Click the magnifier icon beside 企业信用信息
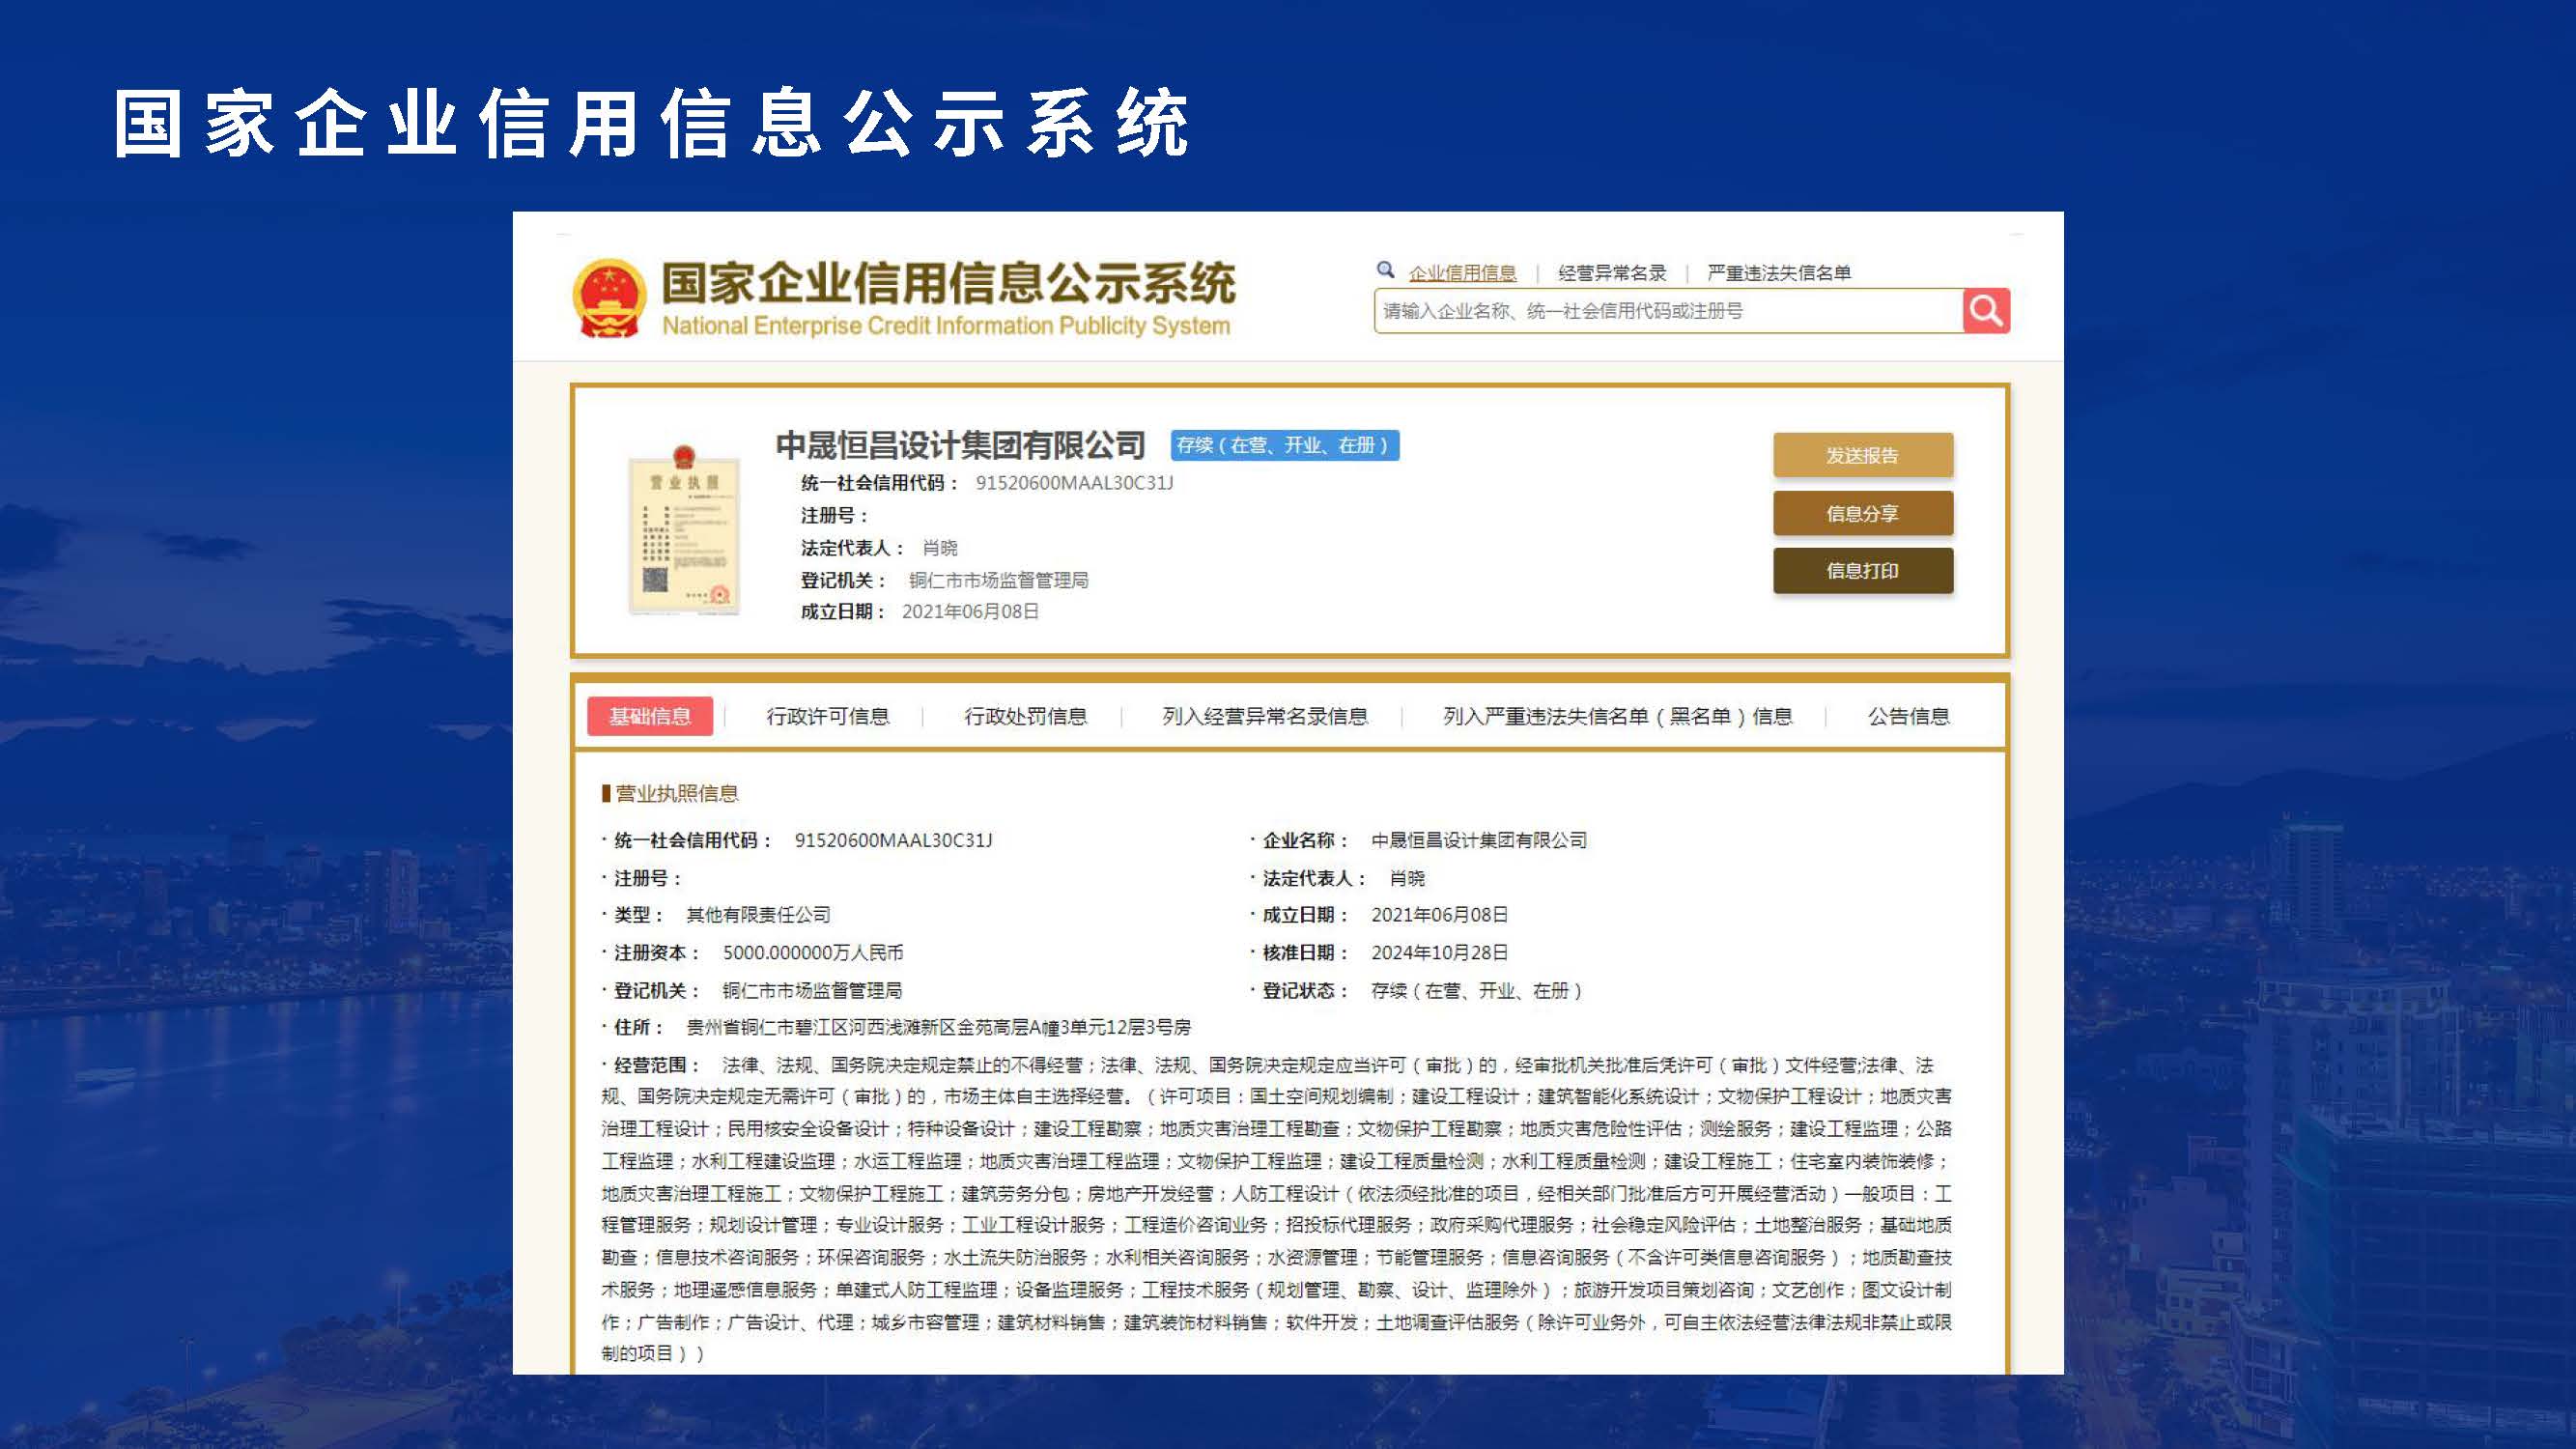Viewport: 2576px width, 1449px height. pyautogui.click(x=1385, y=271)
